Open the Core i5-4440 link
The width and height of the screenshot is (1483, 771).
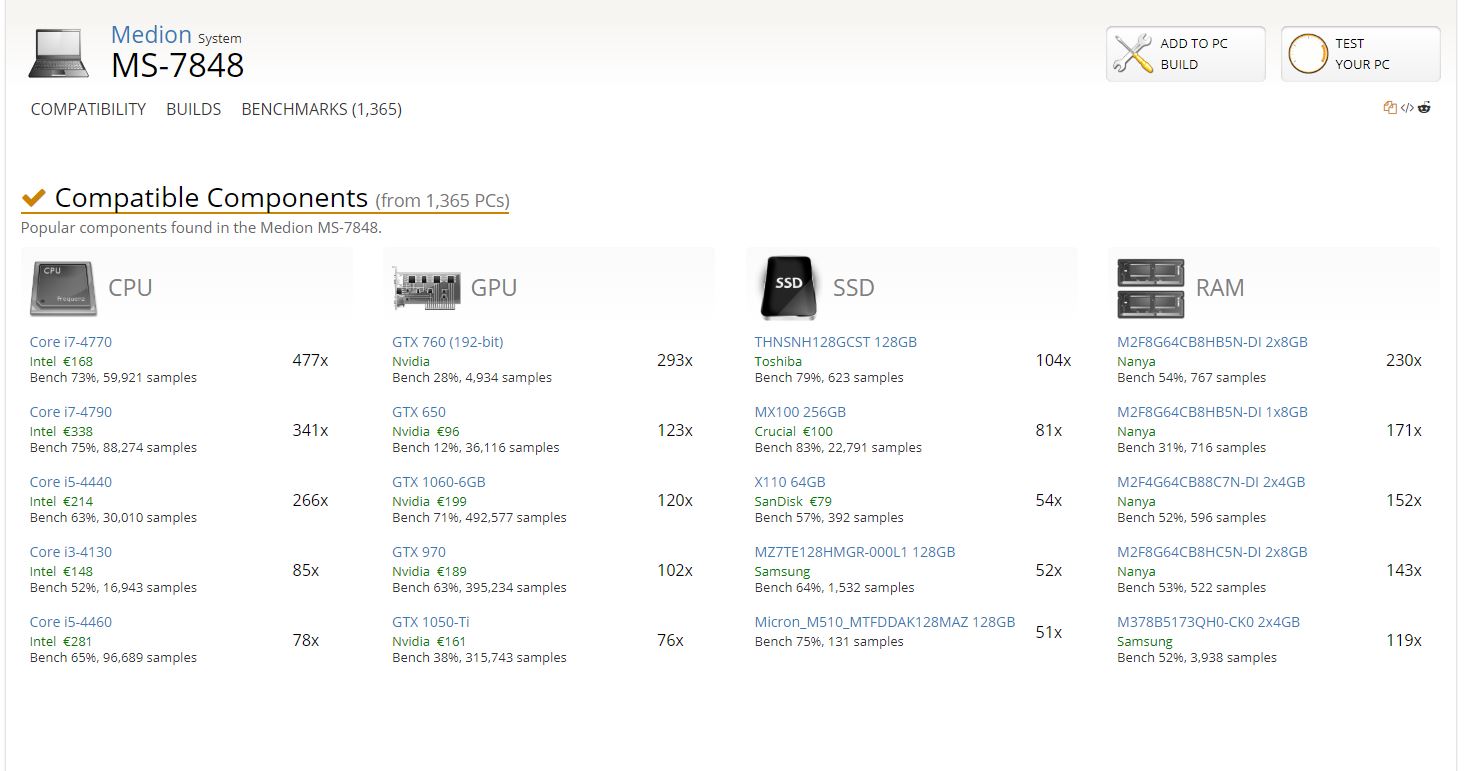tap(70, 482)
